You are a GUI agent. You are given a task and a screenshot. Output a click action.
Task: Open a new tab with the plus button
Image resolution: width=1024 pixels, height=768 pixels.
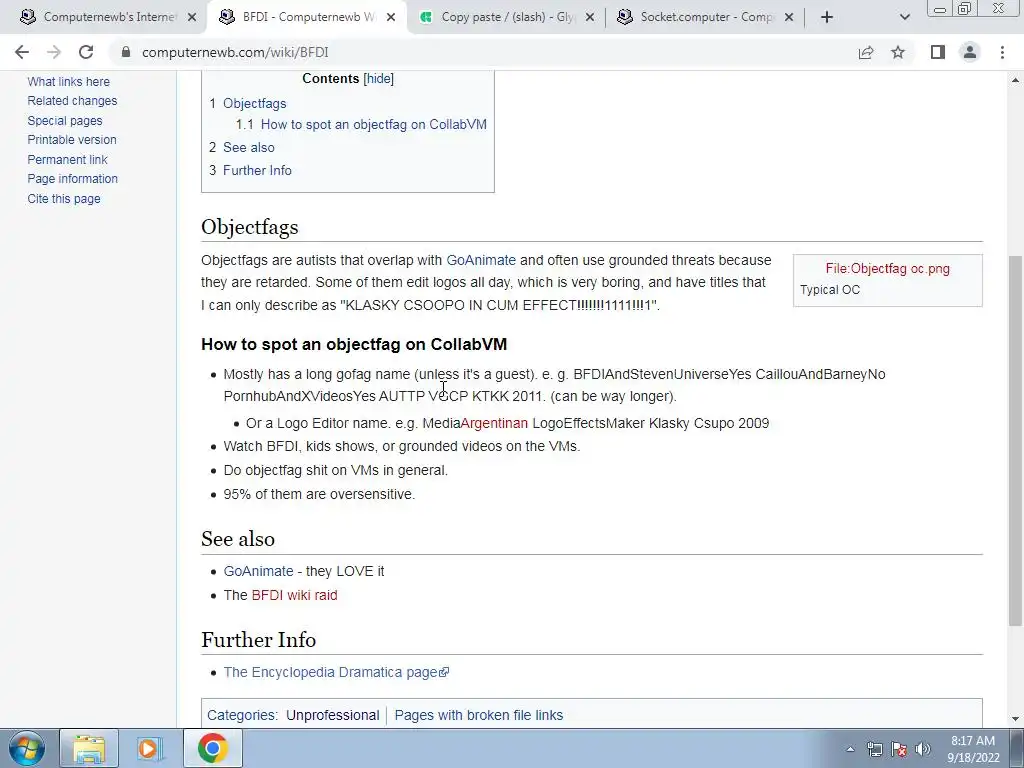coord(827,17)
